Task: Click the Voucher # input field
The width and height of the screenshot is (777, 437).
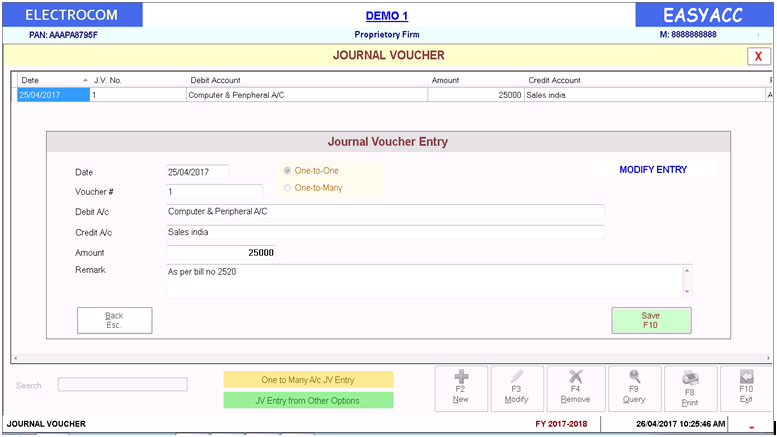Action: pyautogui.click(x=215, y=192)
